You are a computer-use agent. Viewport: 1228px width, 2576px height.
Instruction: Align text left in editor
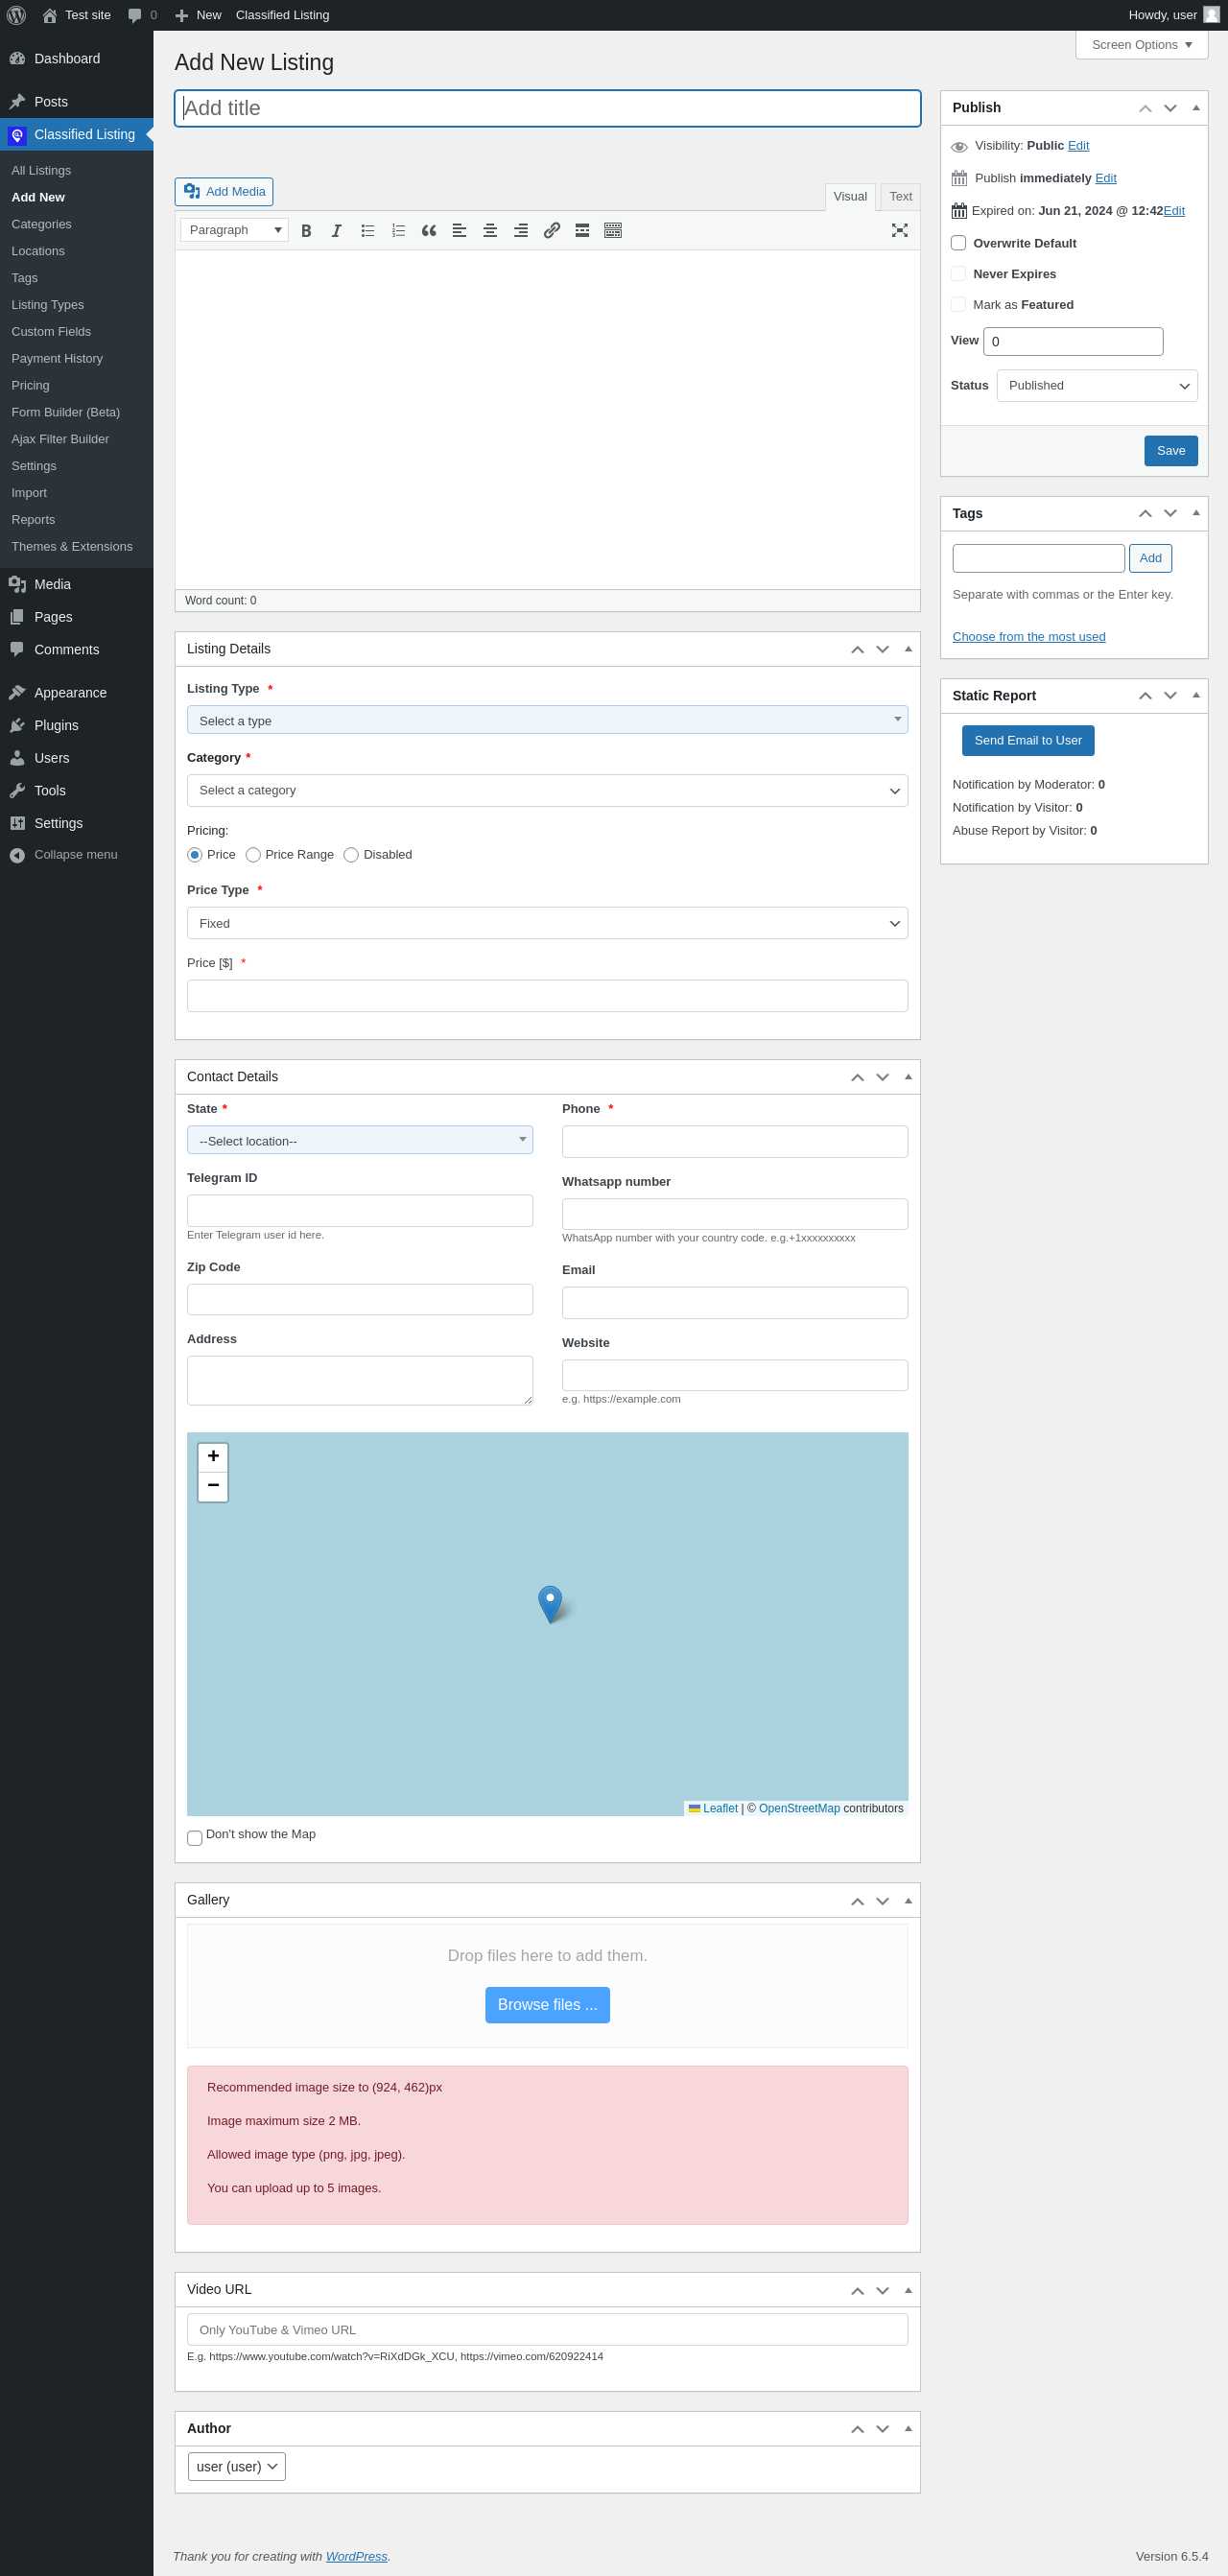pos(460,230)
